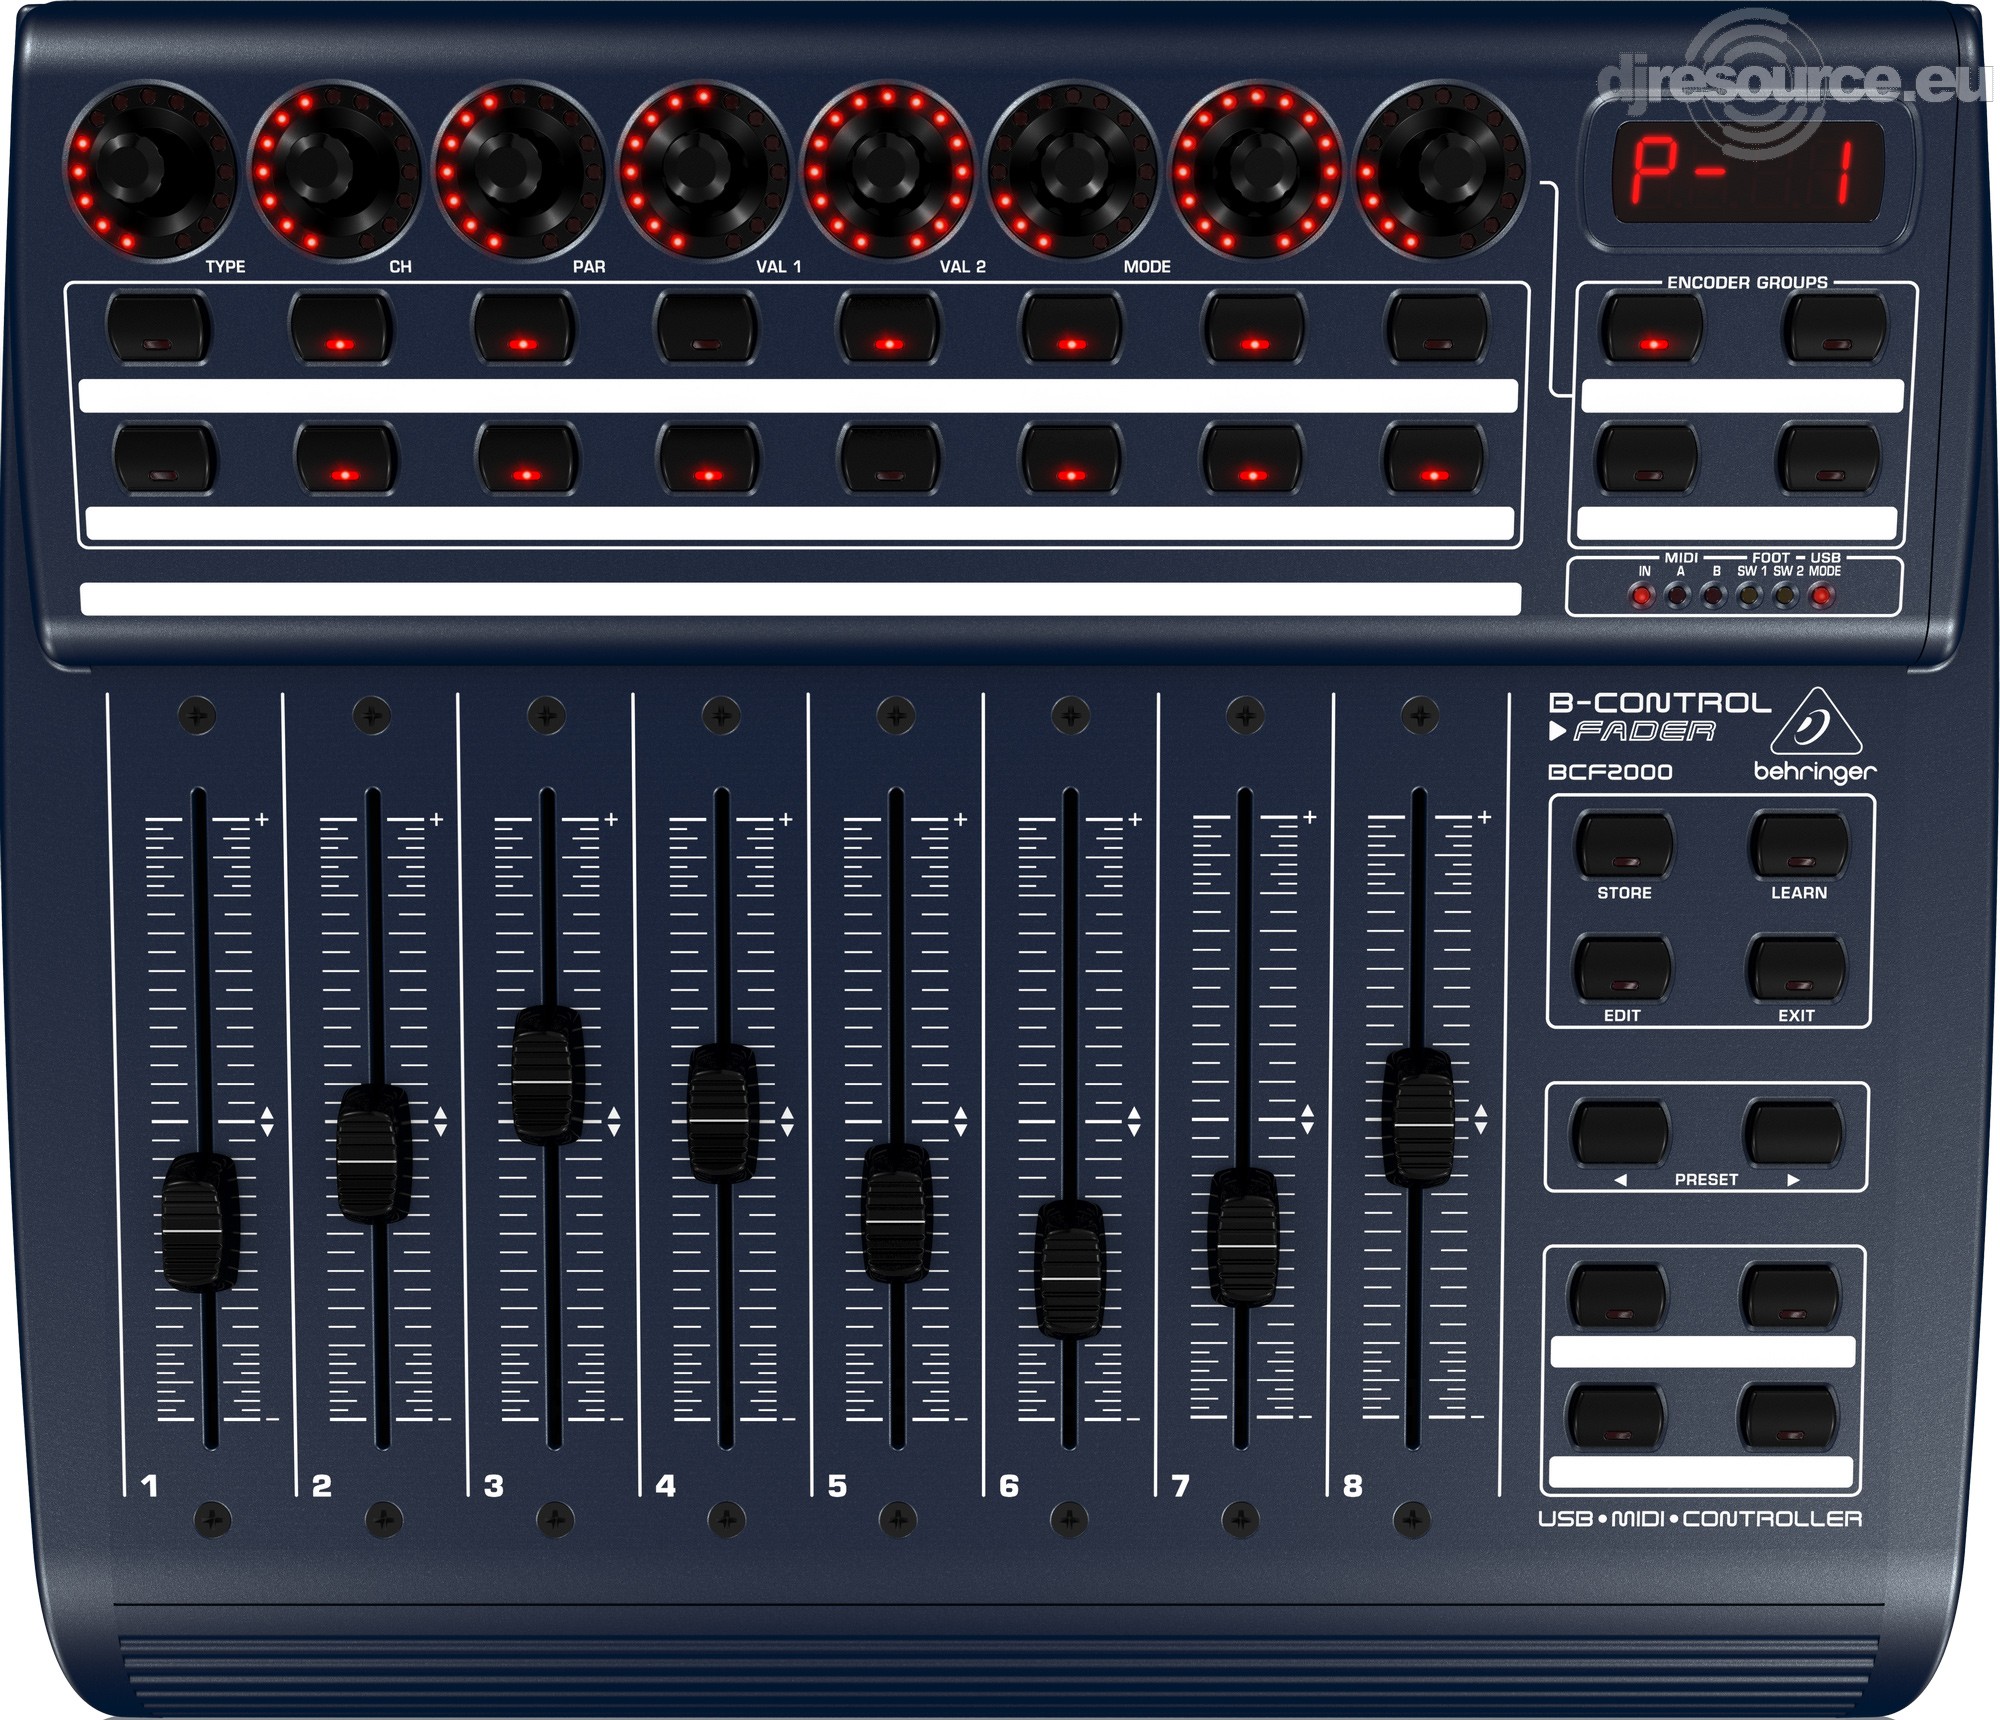Image resolution: width=2000 pixels, height=1720 pixels.
Task: Toggle the second-row button in column three
Action: (x=527, y=459)
